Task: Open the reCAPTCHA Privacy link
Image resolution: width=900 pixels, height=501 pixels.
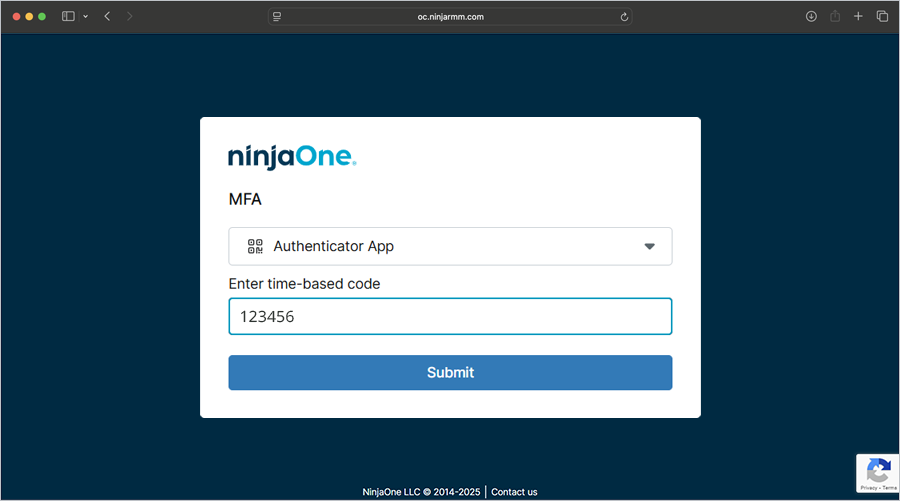Action: (x=867, y=486)
